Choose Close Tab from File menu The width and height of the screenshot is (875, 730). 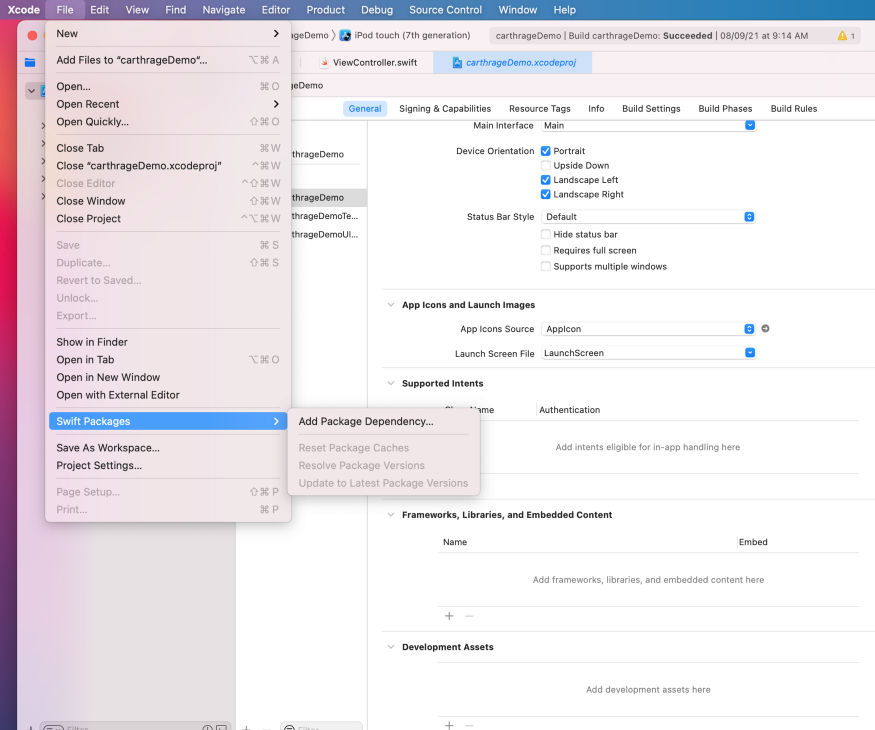pos(168,148)
